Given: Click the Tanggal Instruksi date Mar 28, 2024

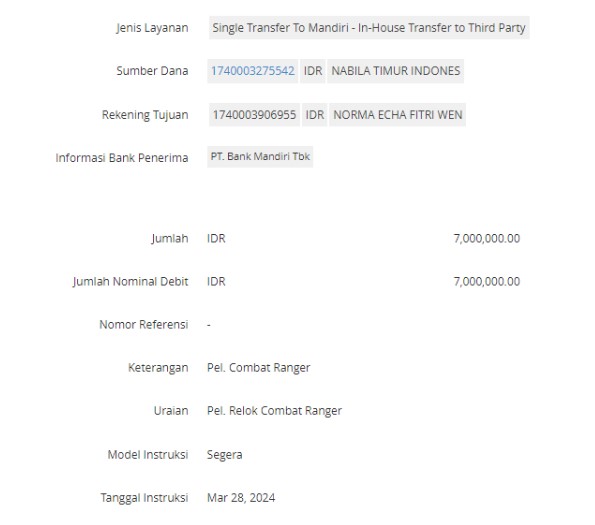Looking at the screenshot, I should [241, 498].
